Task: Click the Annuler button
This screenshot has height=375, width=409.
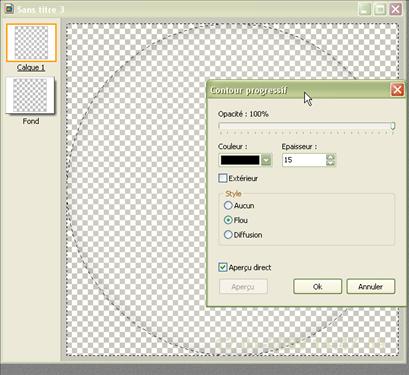Action: click(371, 286)
